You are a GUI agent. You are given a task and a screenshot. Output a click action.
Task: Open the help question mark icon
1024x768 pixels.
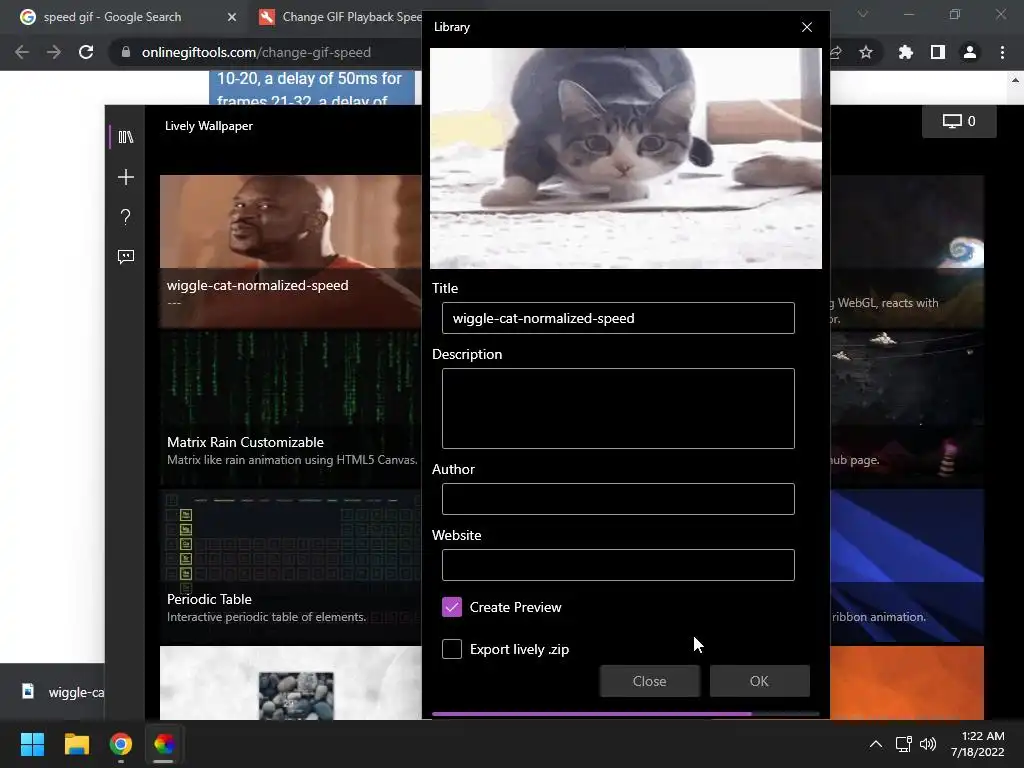click(x=125, y=217)
